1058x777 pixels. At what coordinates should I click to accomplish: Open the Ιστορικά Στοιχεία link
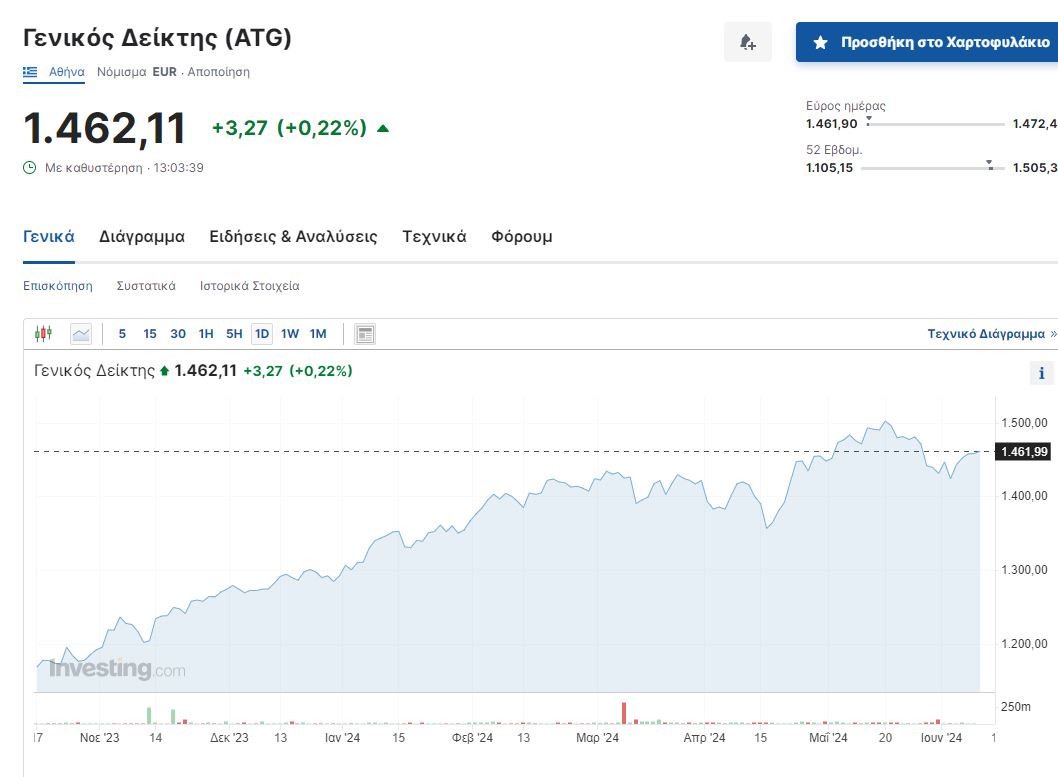[x=249, y=286]
